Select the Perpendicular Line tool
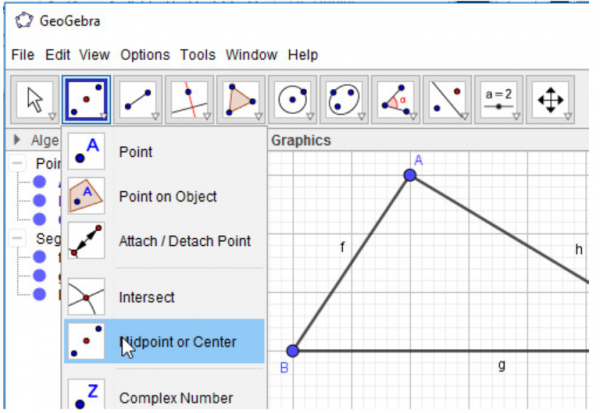 189,100
